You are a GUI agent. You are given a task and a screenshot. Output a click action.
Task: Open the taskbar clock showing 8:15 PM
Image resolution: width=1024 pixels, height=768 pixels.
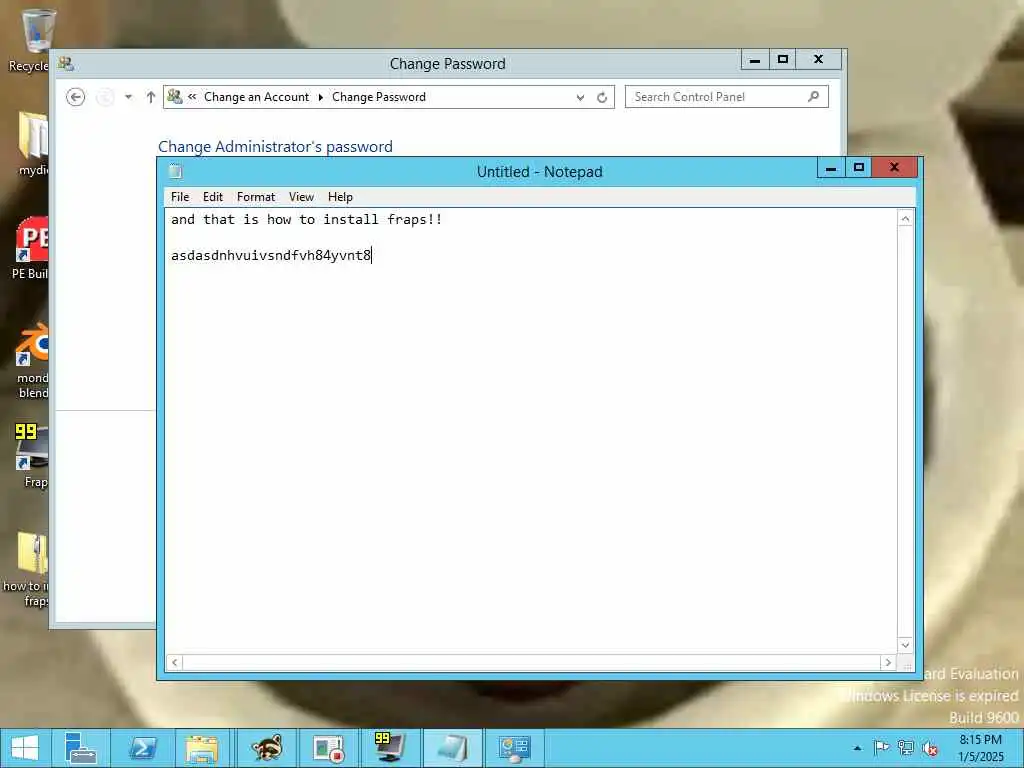[981, 748]
